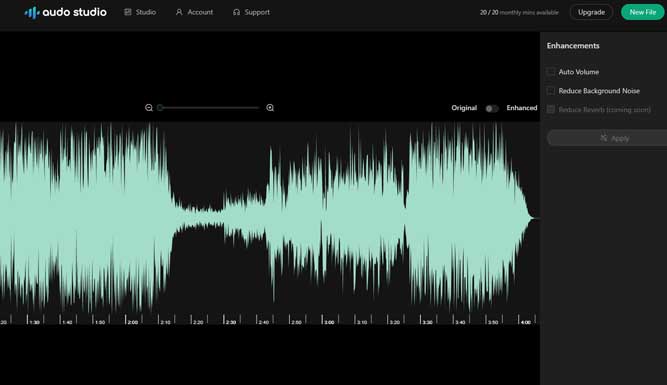The image size is (667, 385).
Task: Click the Enhanced label
Action: click(x=522, y=108)
